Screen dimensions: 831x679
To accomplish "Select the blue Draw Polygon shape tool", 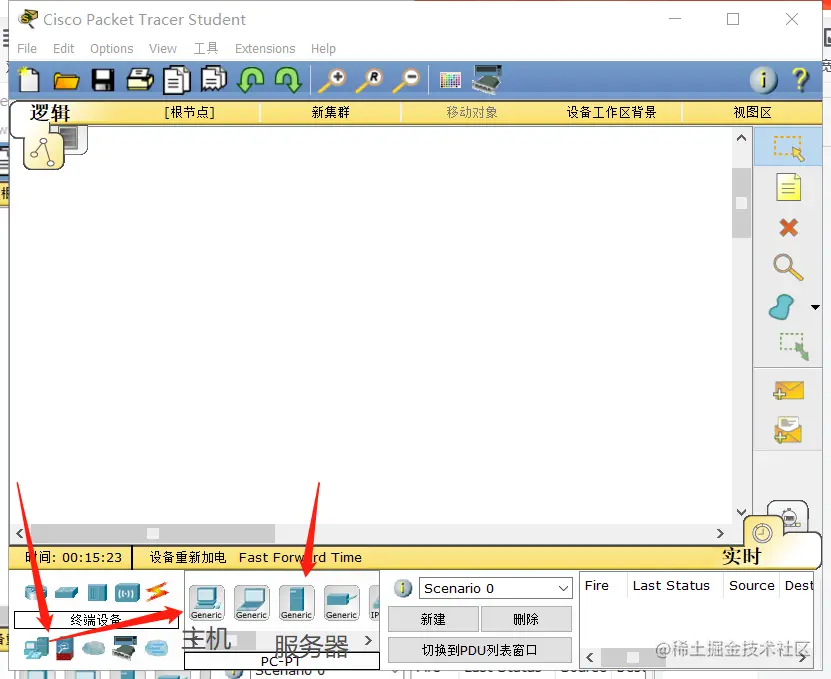I will click(782, 307).
